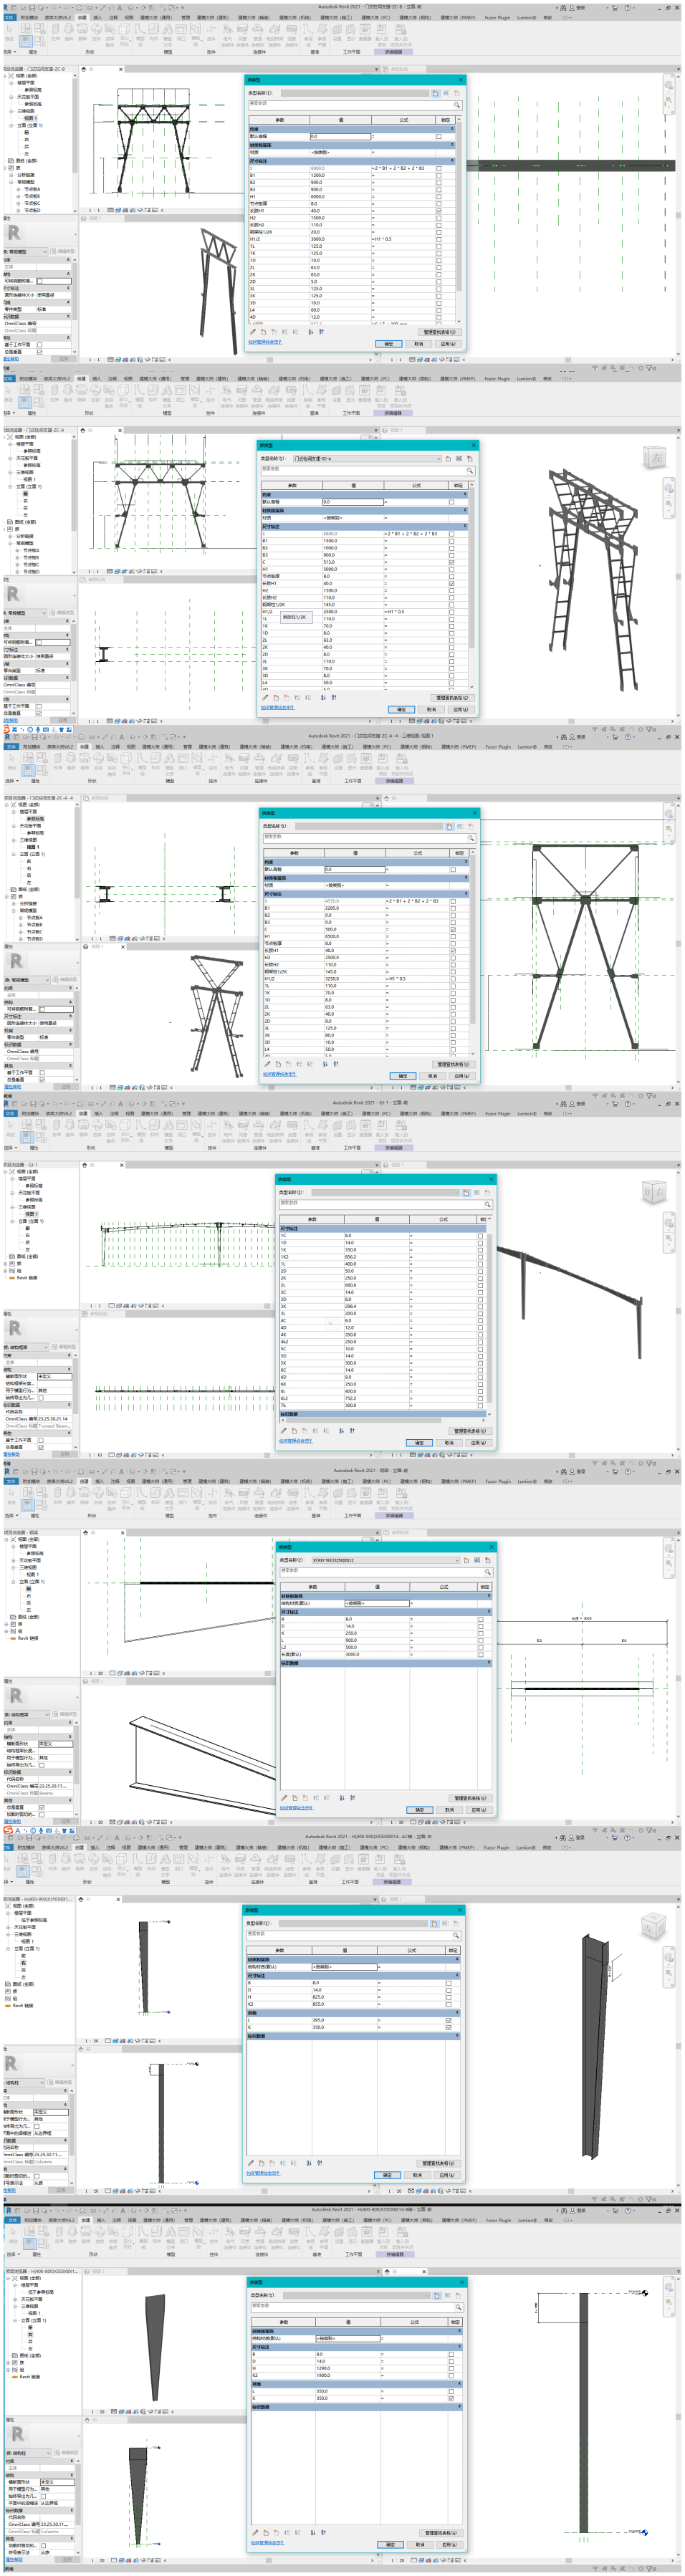
Task: Click Delete Type icon in 门式柱间支撑-ZC-A dialog
Action: 470,459
